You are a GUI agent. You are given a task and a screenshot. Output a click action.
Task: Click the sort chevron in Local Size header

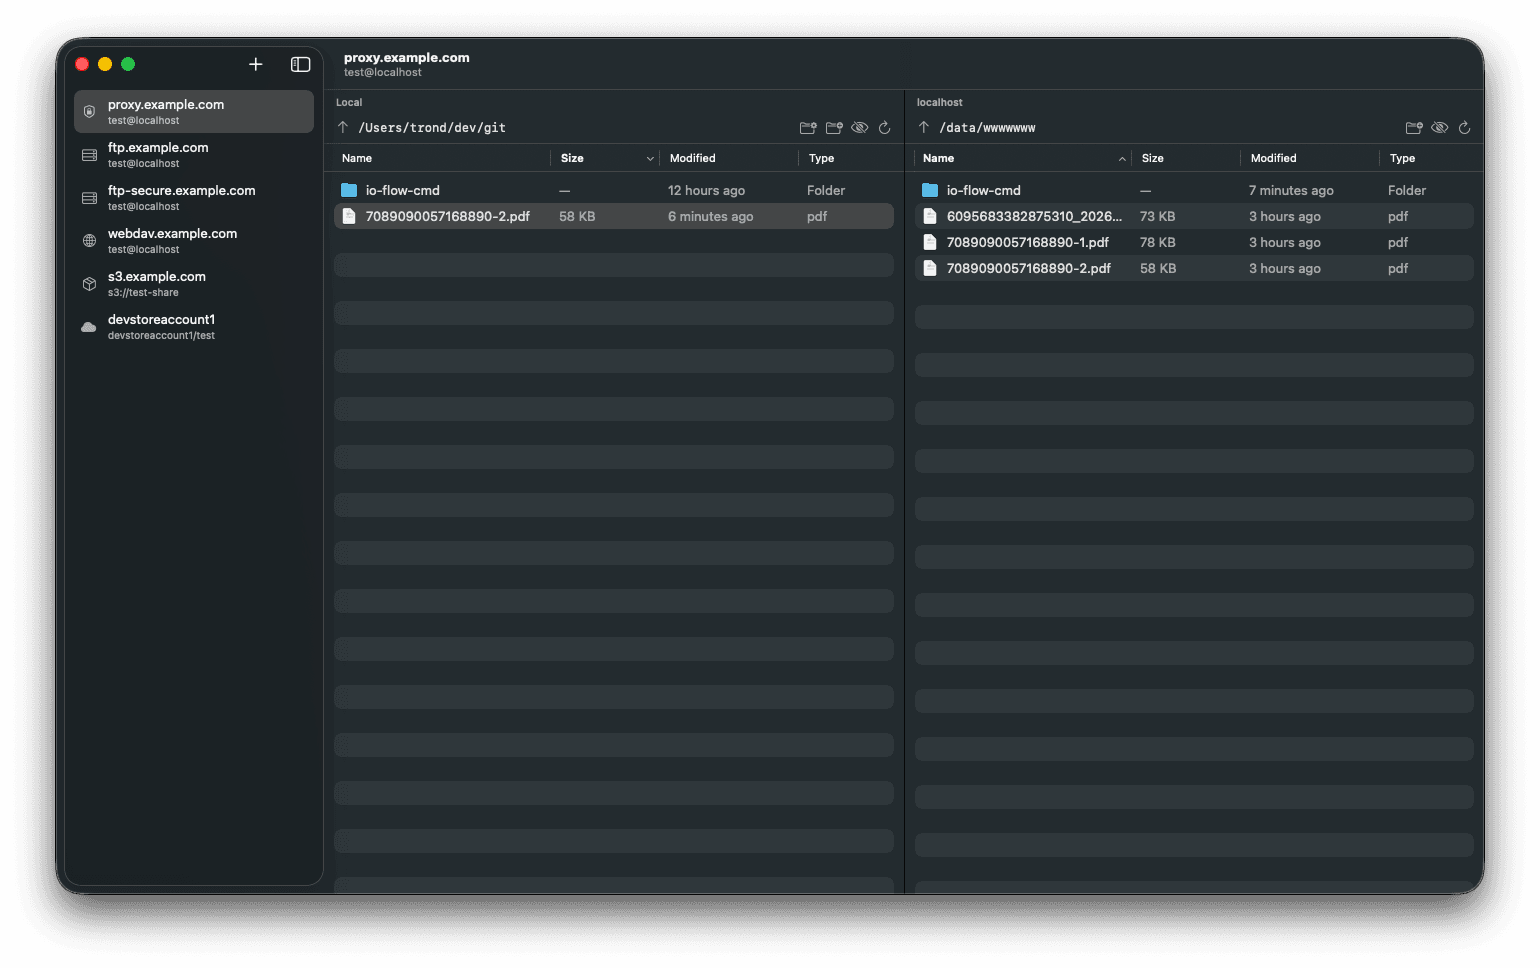tap(650, 158)
